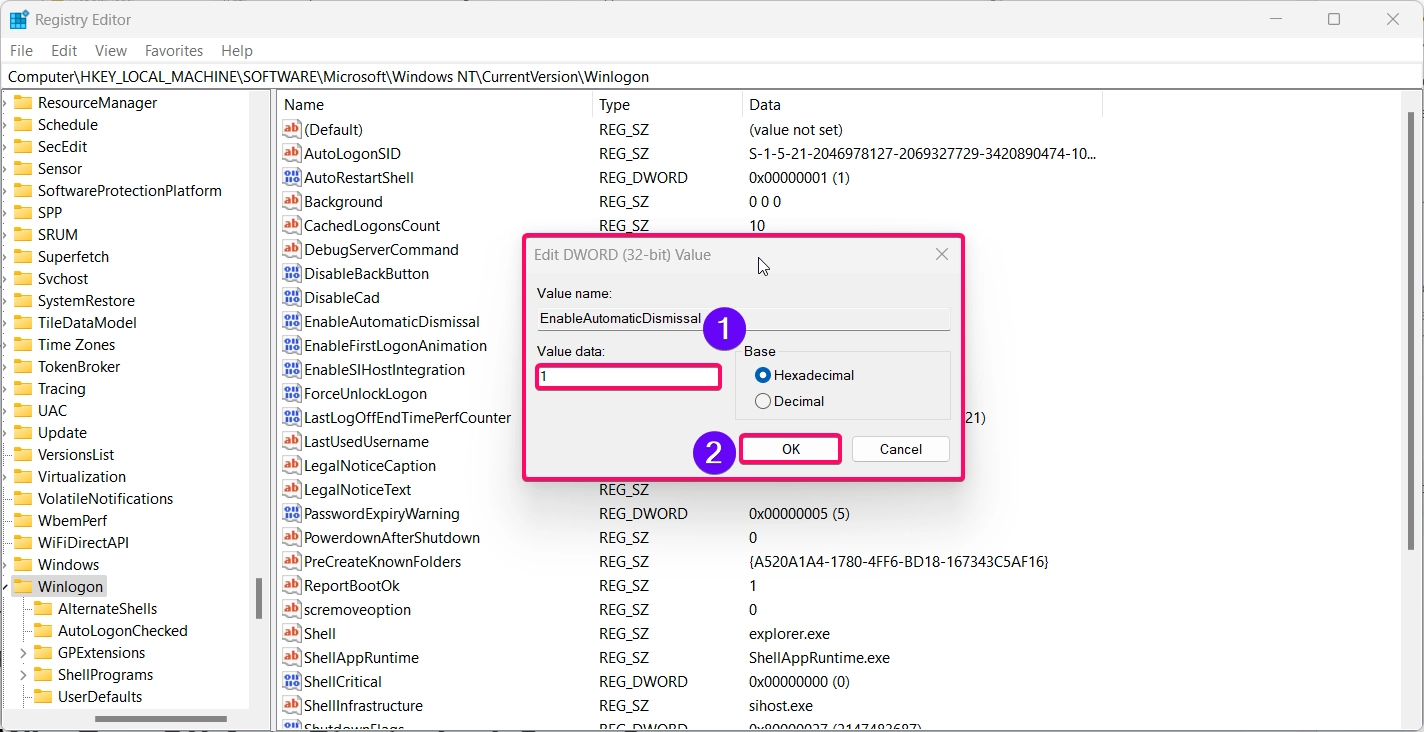Click the EnableFirstLogonAnimation DWORD icon
This screenshot has height=732, width=1424.
(292, 345)
